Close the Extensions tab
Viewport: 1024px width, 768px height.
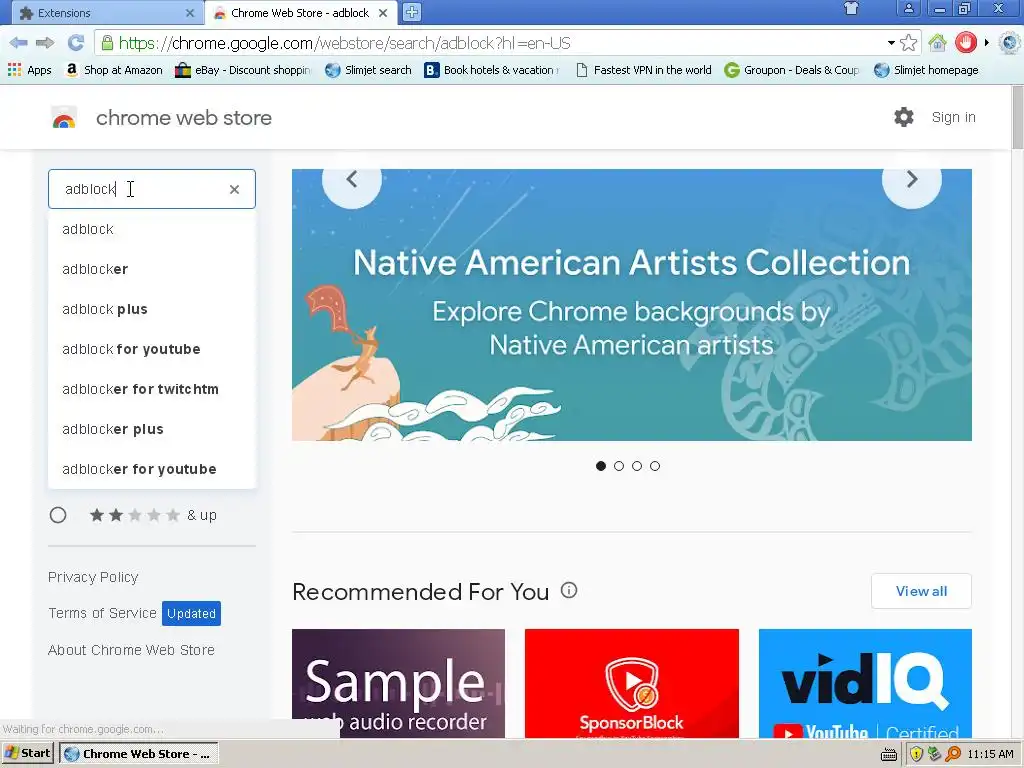click(189, 13)
